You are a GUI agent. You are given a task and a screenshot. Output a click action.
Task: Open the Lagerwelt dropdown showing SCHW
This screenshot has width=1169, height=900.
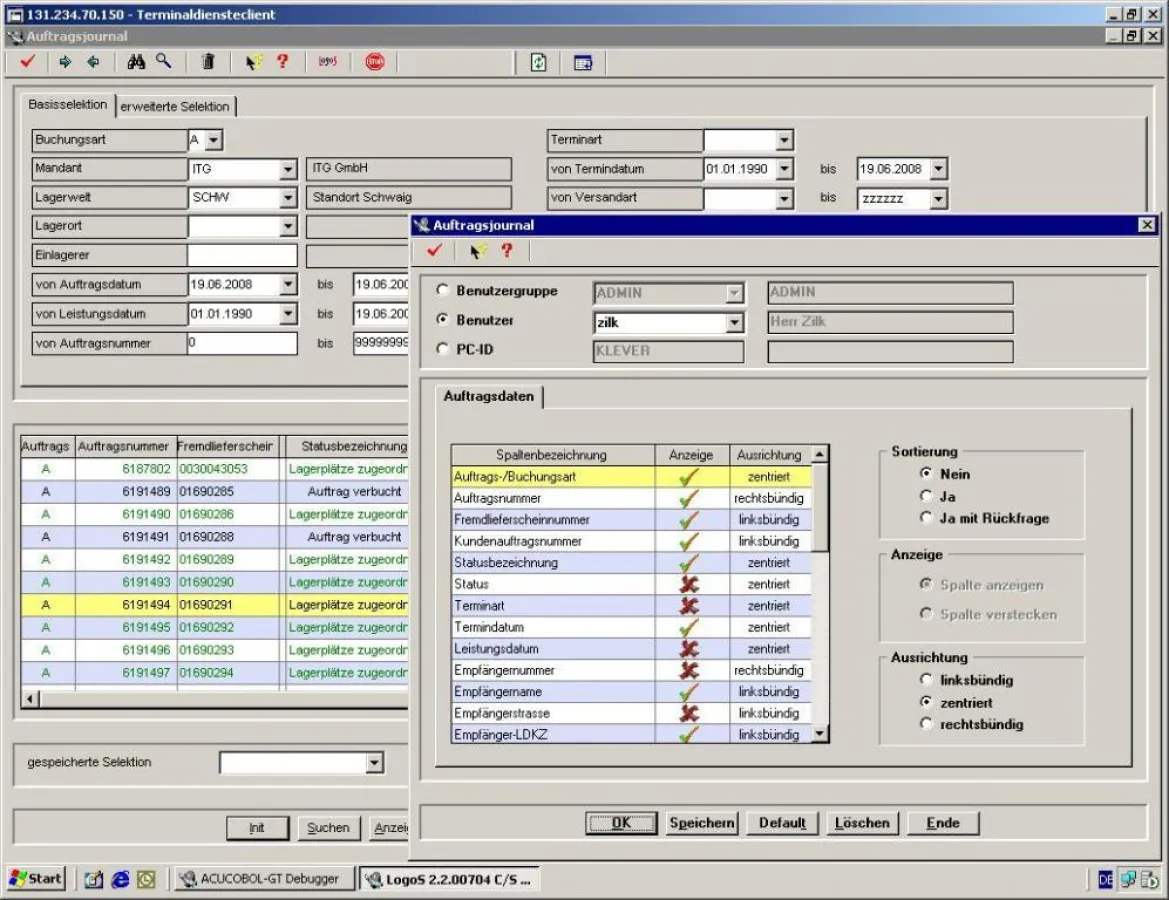point(288,198)
